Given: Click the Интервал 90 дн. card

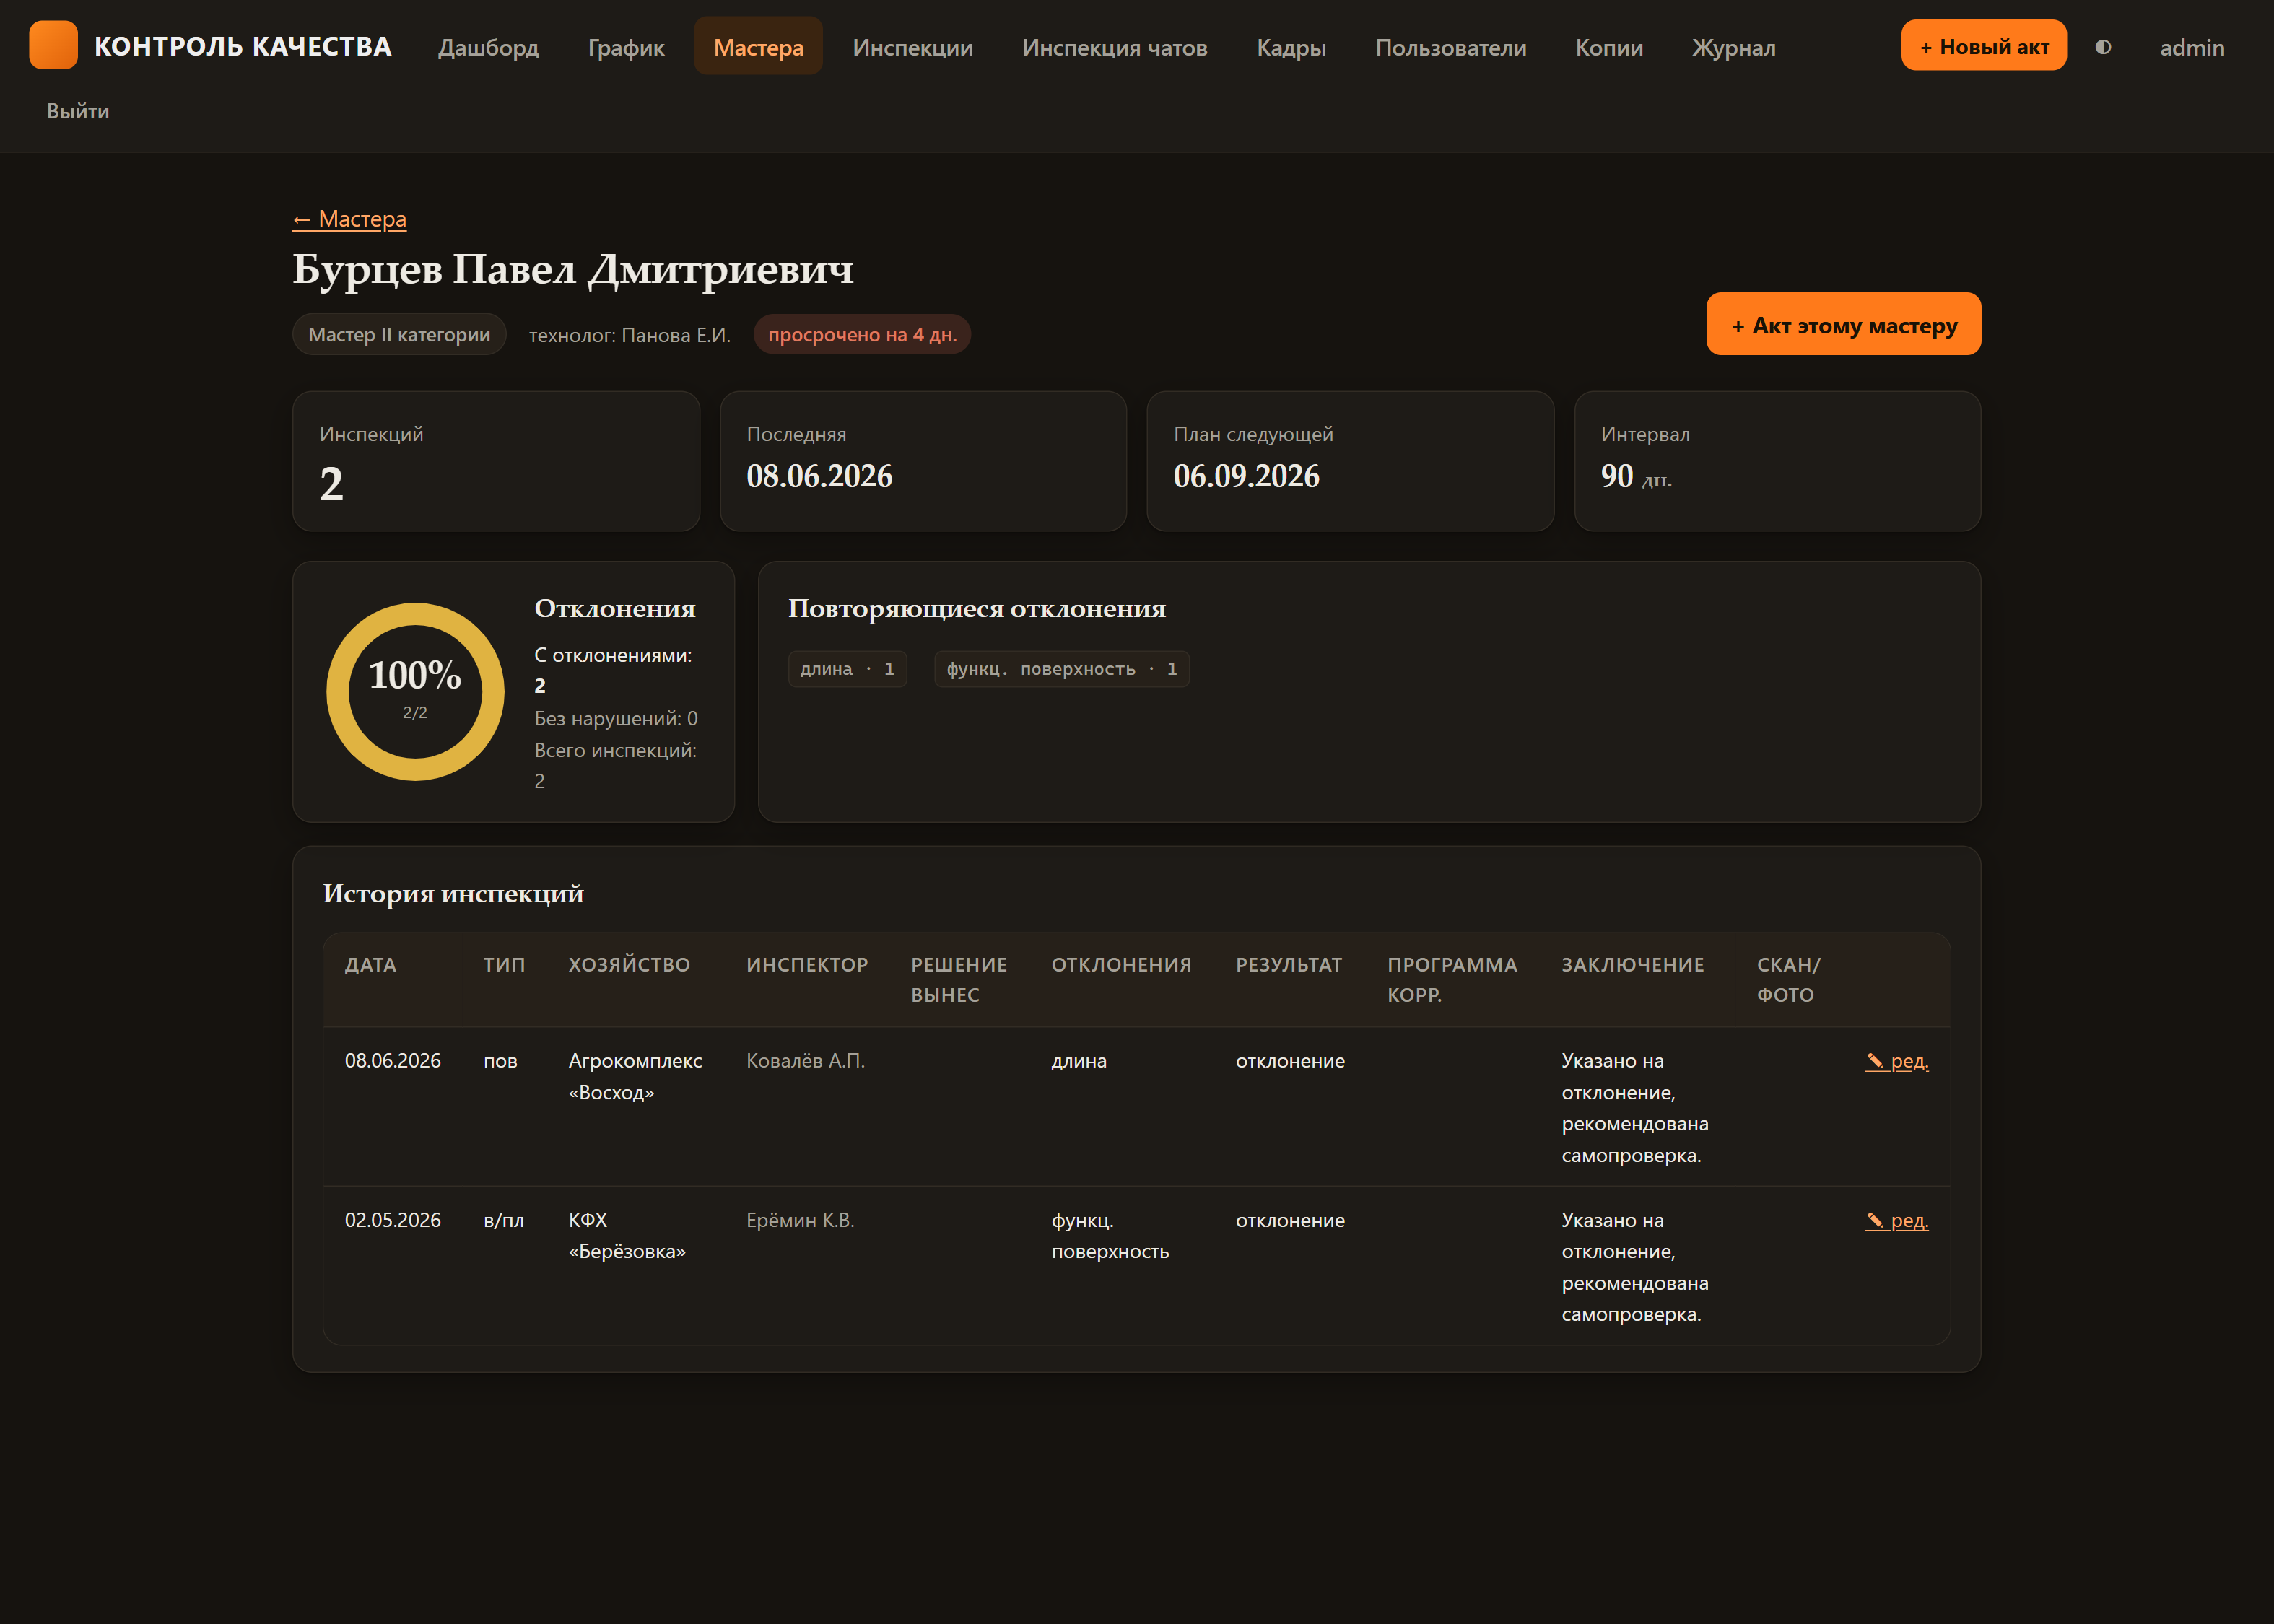Looking at the screenshot, I should point(1777,461).
